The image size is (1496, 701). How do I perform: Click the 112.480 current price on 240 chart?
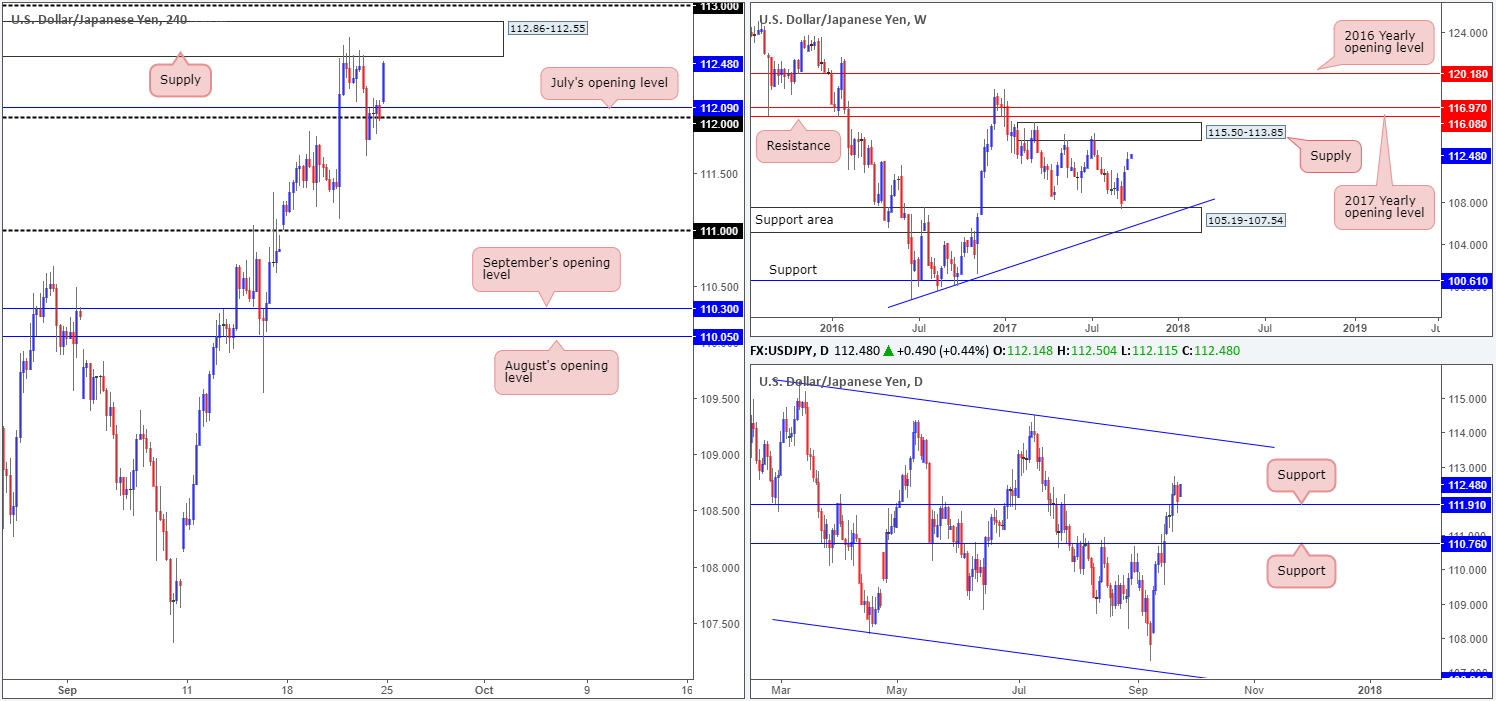720,64
